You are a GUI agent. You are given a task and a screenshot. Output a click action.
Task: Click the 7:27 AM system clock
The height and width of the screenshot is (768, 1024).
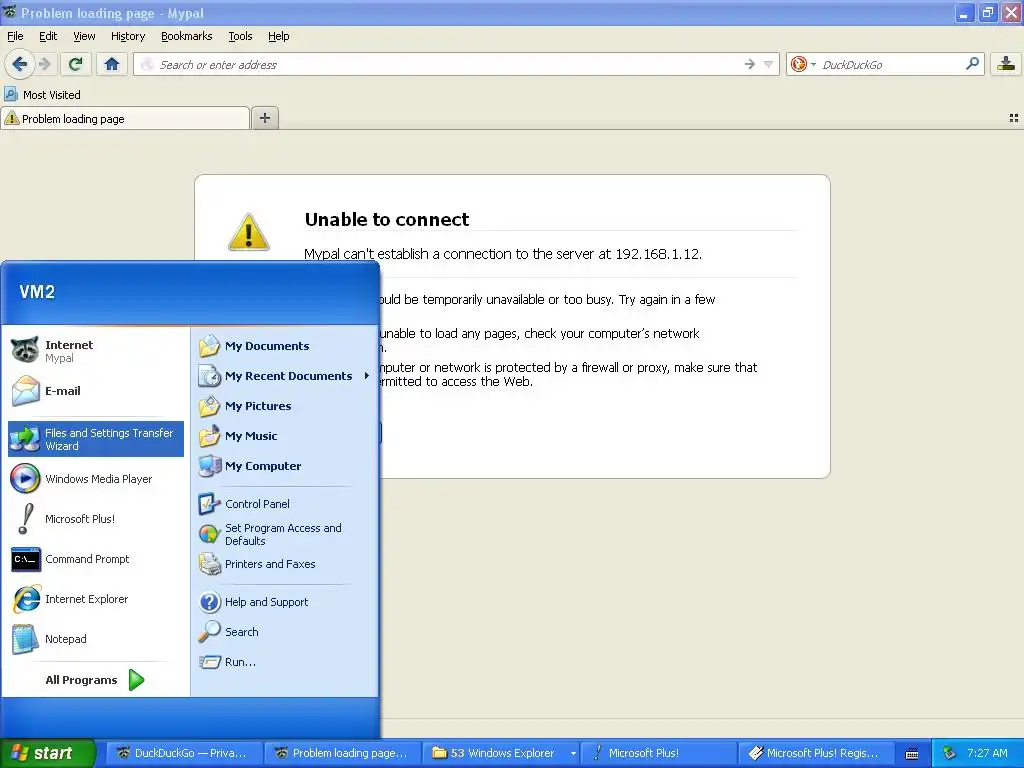987,753
